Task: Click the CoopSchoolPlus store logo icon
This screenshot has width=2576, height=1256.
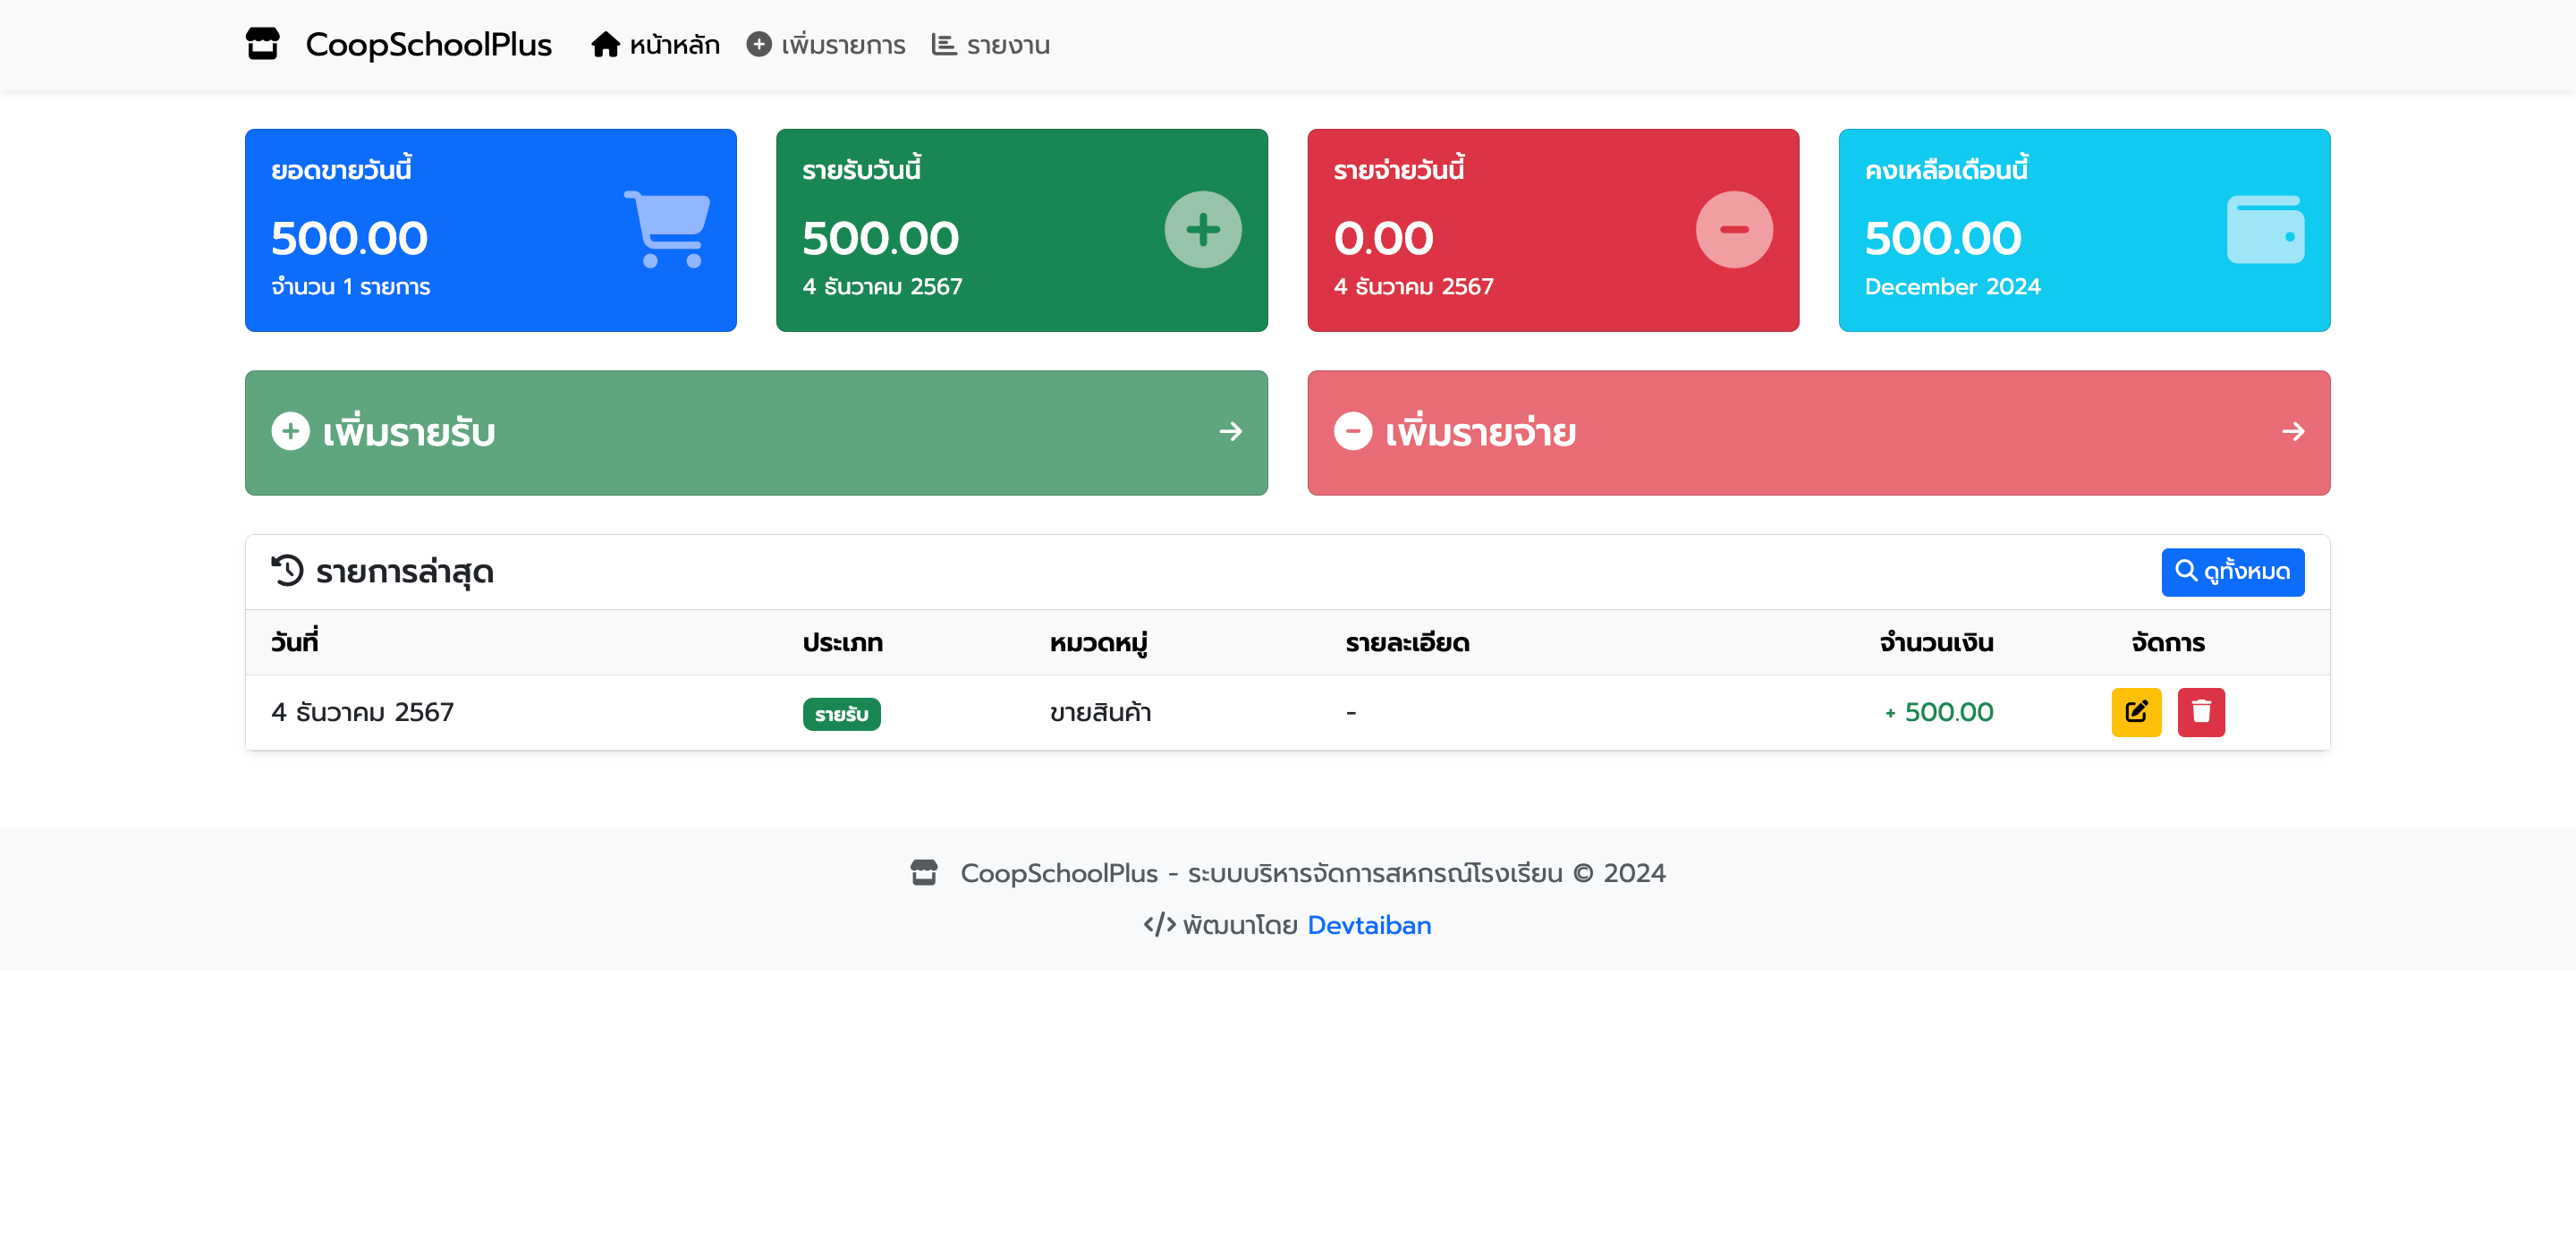Action: click(262, 44)
